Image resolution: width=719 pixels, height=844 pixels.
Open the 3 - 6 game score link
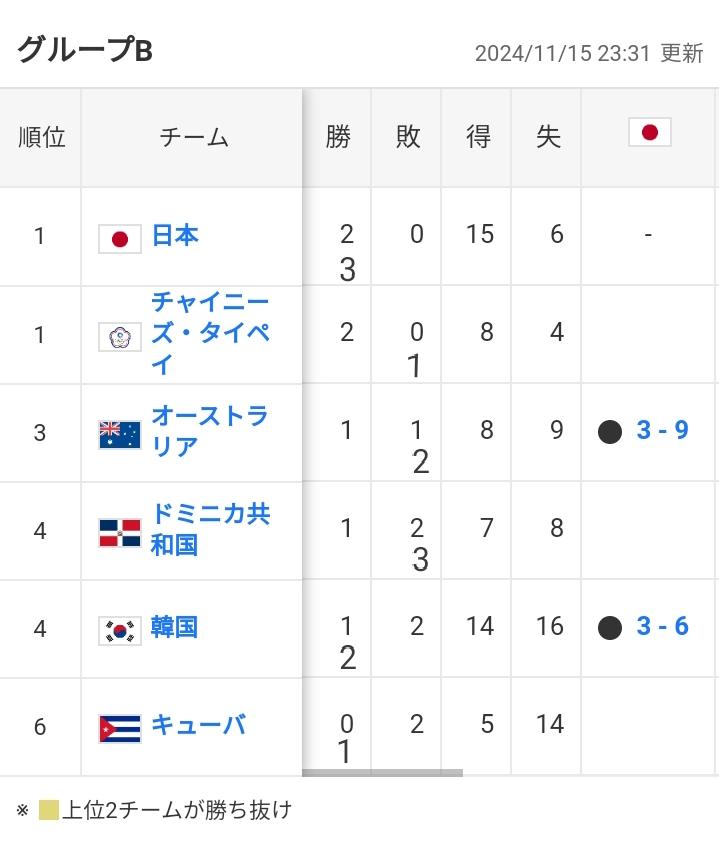(x=662, y=626)
